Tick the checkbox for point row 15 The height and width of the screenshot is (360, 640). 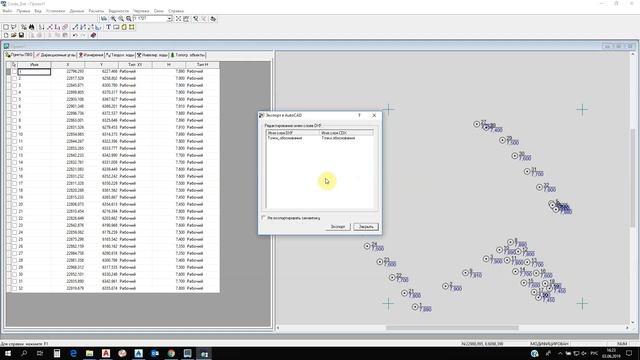(14, 169)
